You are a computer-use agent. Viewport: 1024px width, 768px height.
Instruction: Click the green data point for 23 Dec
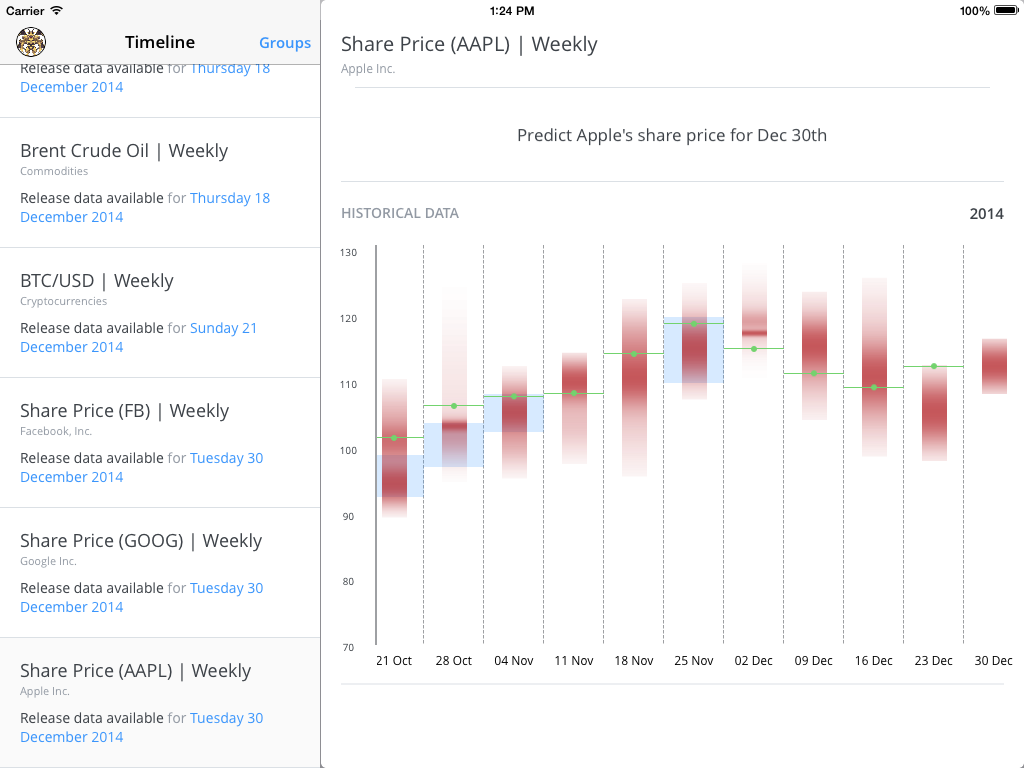click(934, 366)
